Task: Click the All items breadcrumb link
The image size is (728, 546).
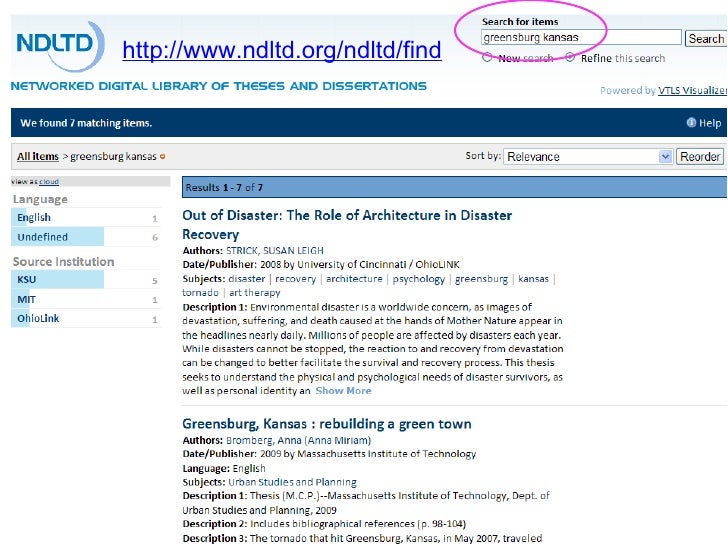Action: pos(38,156)
